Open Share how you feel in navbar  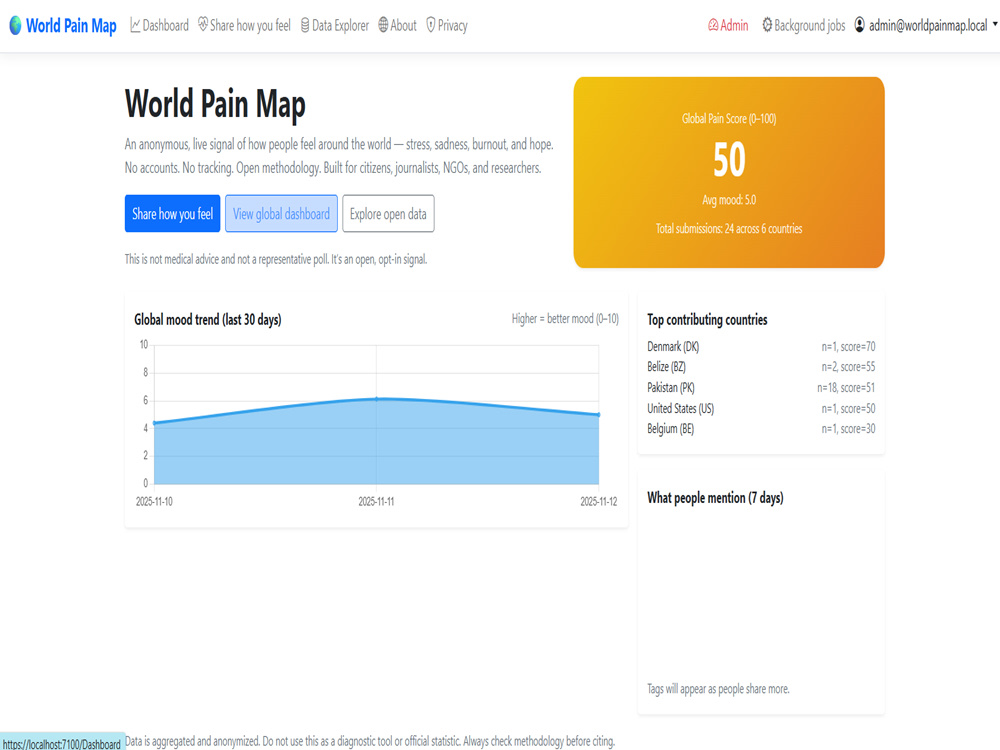[244, 26]
